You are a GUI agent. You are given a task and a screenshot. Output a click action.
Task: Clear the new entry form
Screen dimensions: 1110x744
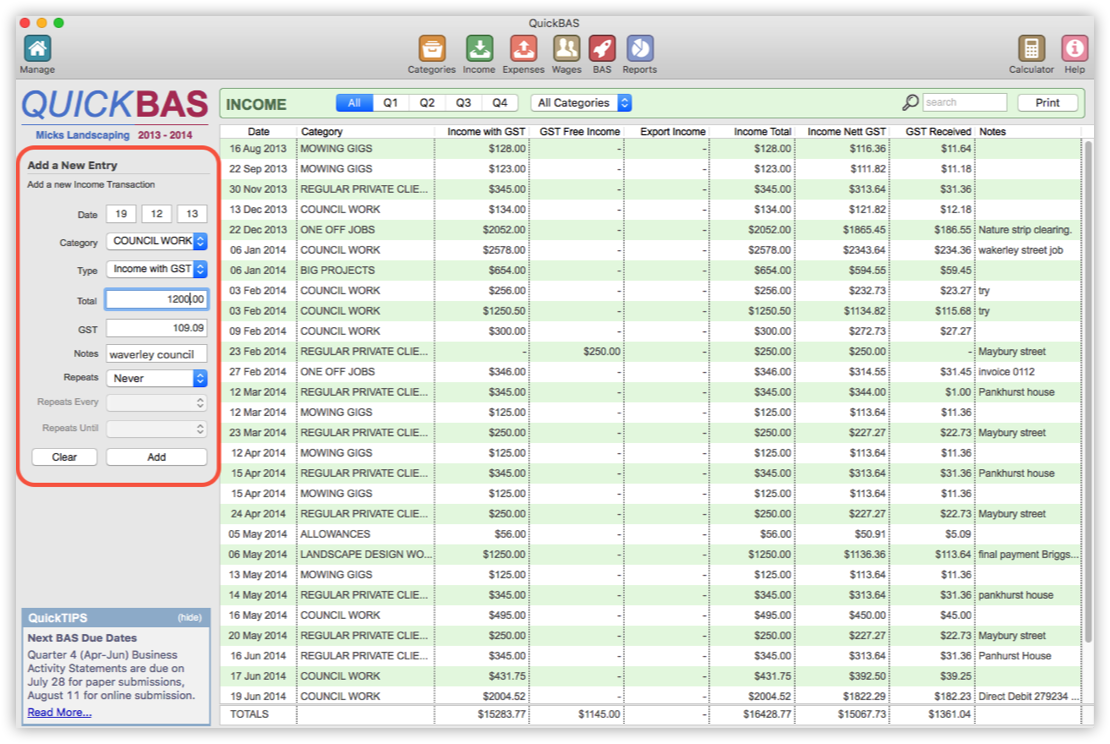(x=64, y=457)
